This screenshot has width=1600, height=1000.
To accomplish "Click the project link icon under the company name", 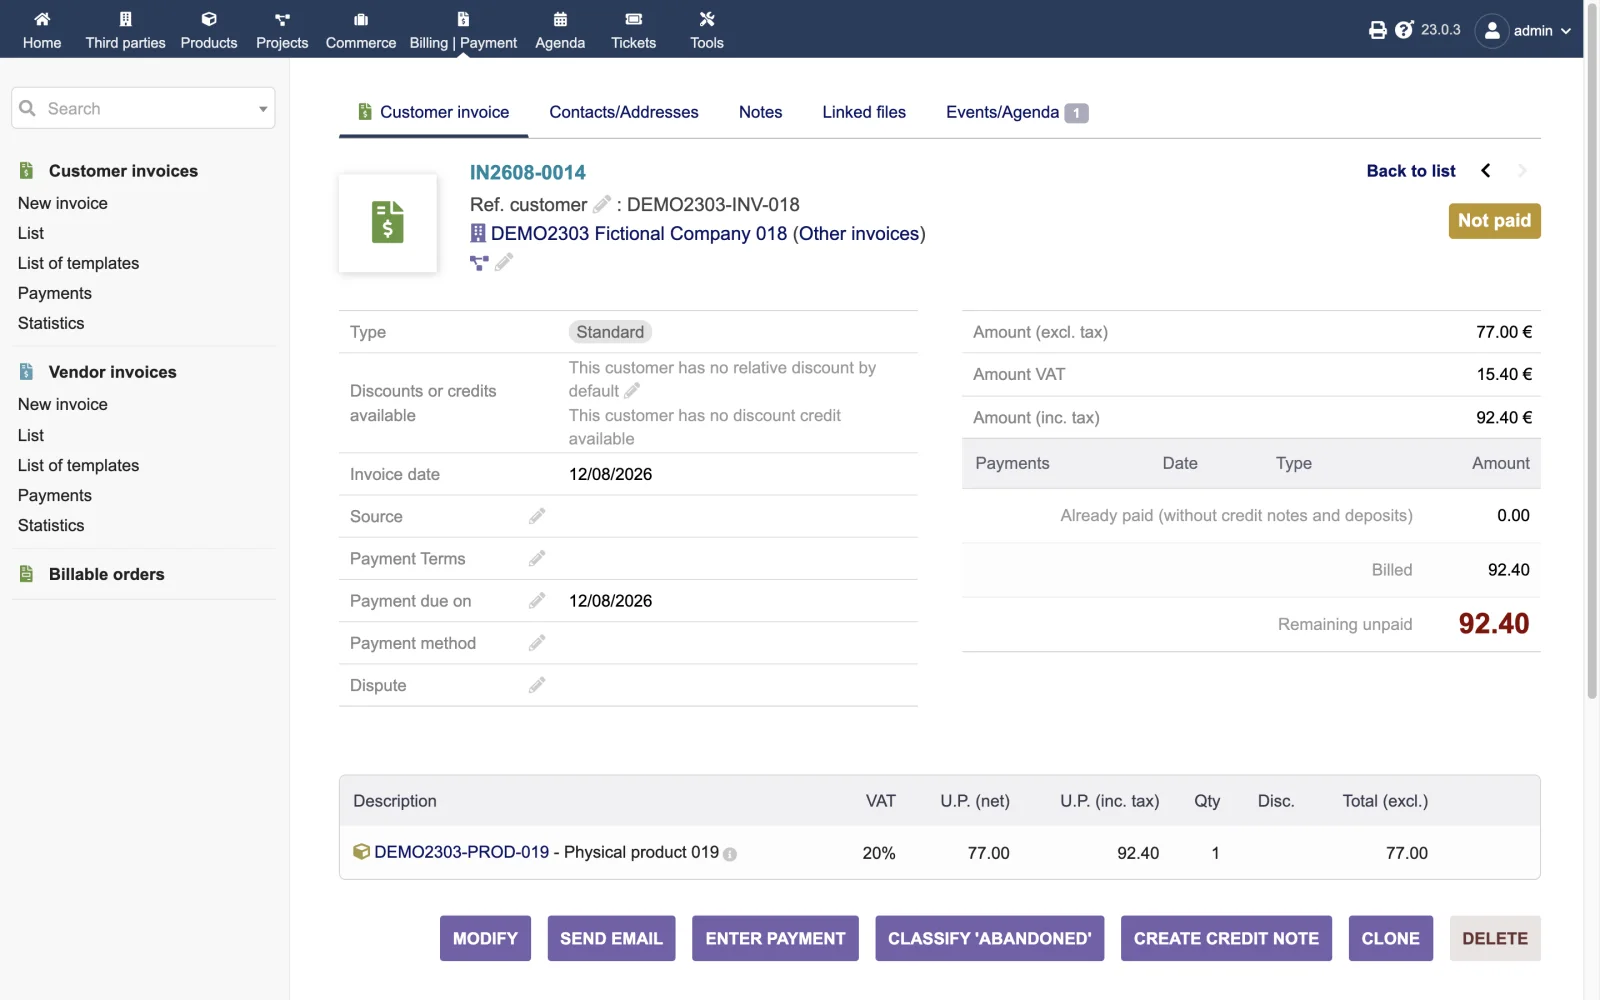I will coord(479,263).
